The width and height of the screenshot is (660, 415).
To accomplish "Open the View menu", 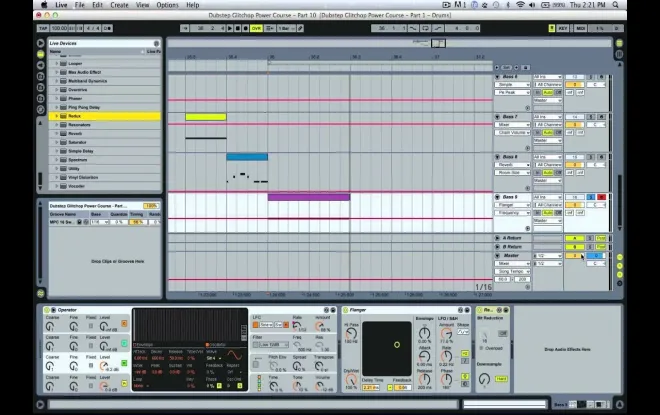I will click(x=142, y=5).
